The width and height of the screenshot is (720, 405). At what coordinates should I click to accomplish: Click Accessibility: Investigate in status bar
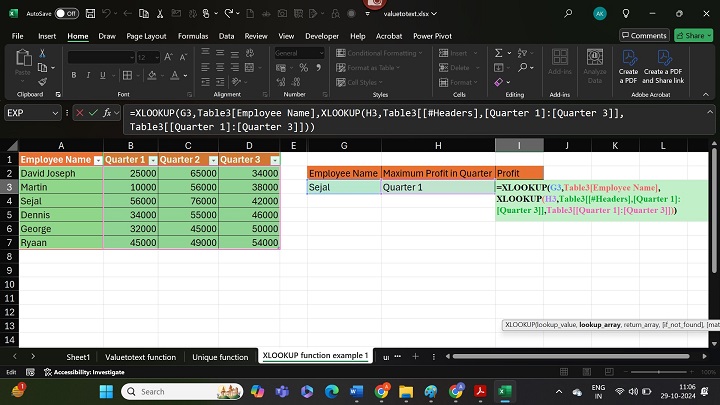(90, 372)
